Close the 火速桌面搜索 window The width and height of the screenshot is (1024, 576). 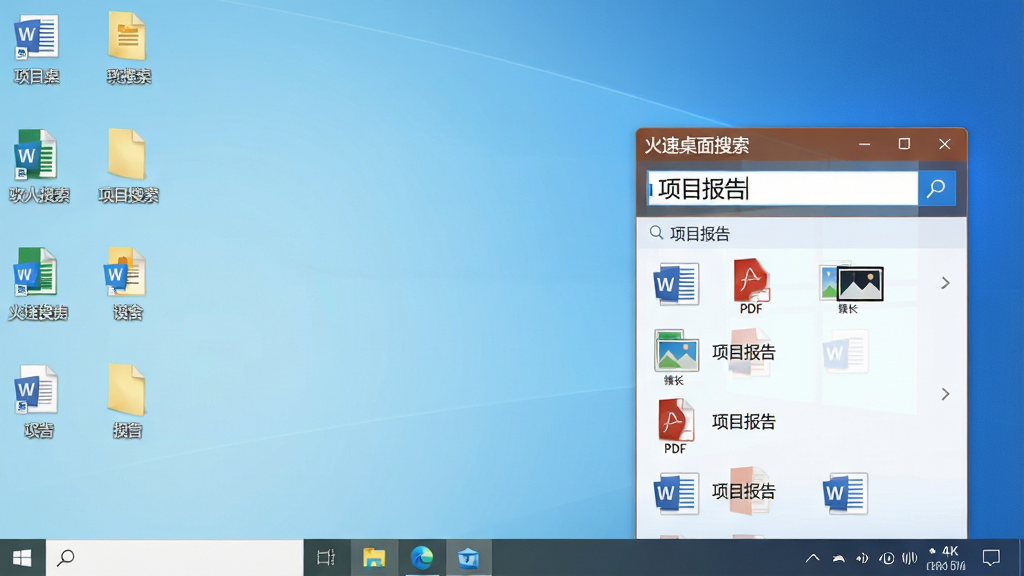pos(944,144)
